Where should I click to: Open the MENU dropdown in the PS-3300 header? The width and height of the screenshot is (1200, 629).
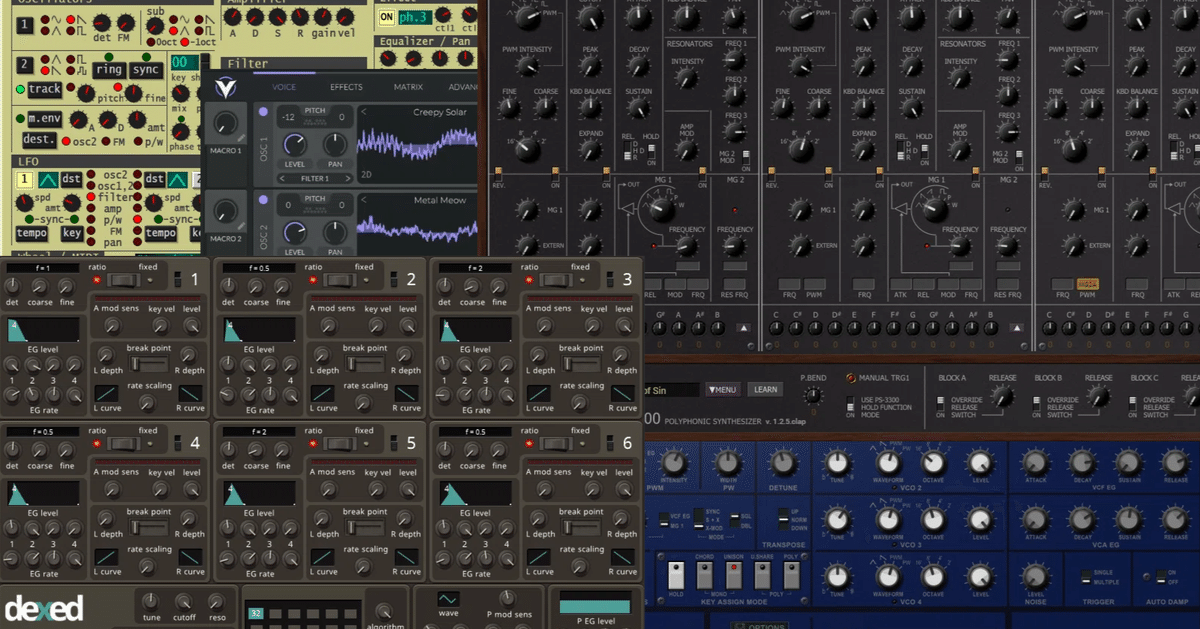(x=724, y=389)
